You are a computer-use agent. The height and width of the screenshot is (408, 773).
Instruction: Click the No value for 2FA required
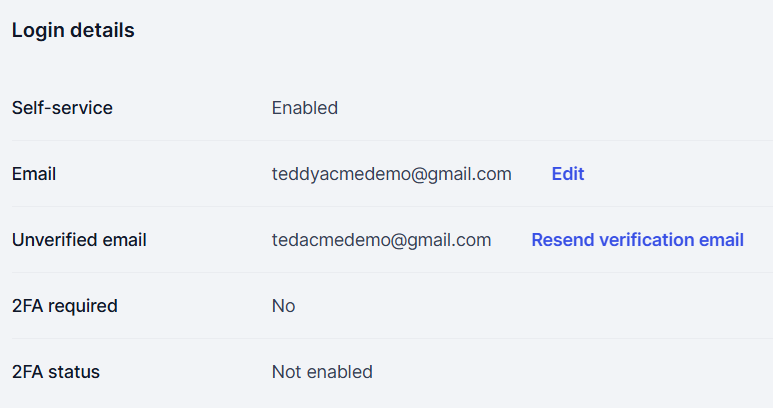point(283,306)
